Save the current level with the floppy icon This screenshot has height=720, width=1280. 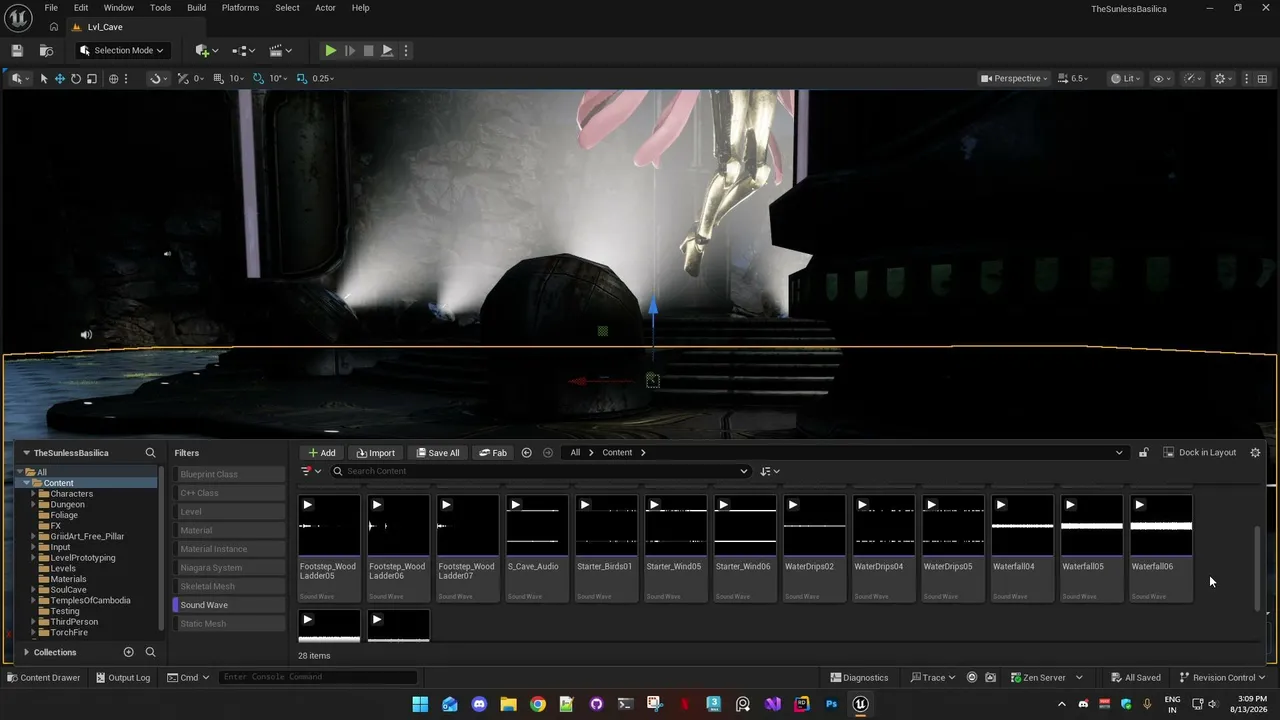click(17, 50)
